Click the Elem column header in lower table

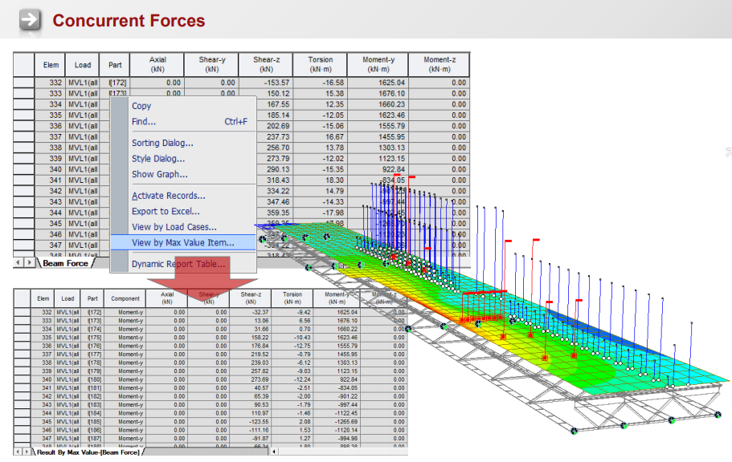pos(43,298)
